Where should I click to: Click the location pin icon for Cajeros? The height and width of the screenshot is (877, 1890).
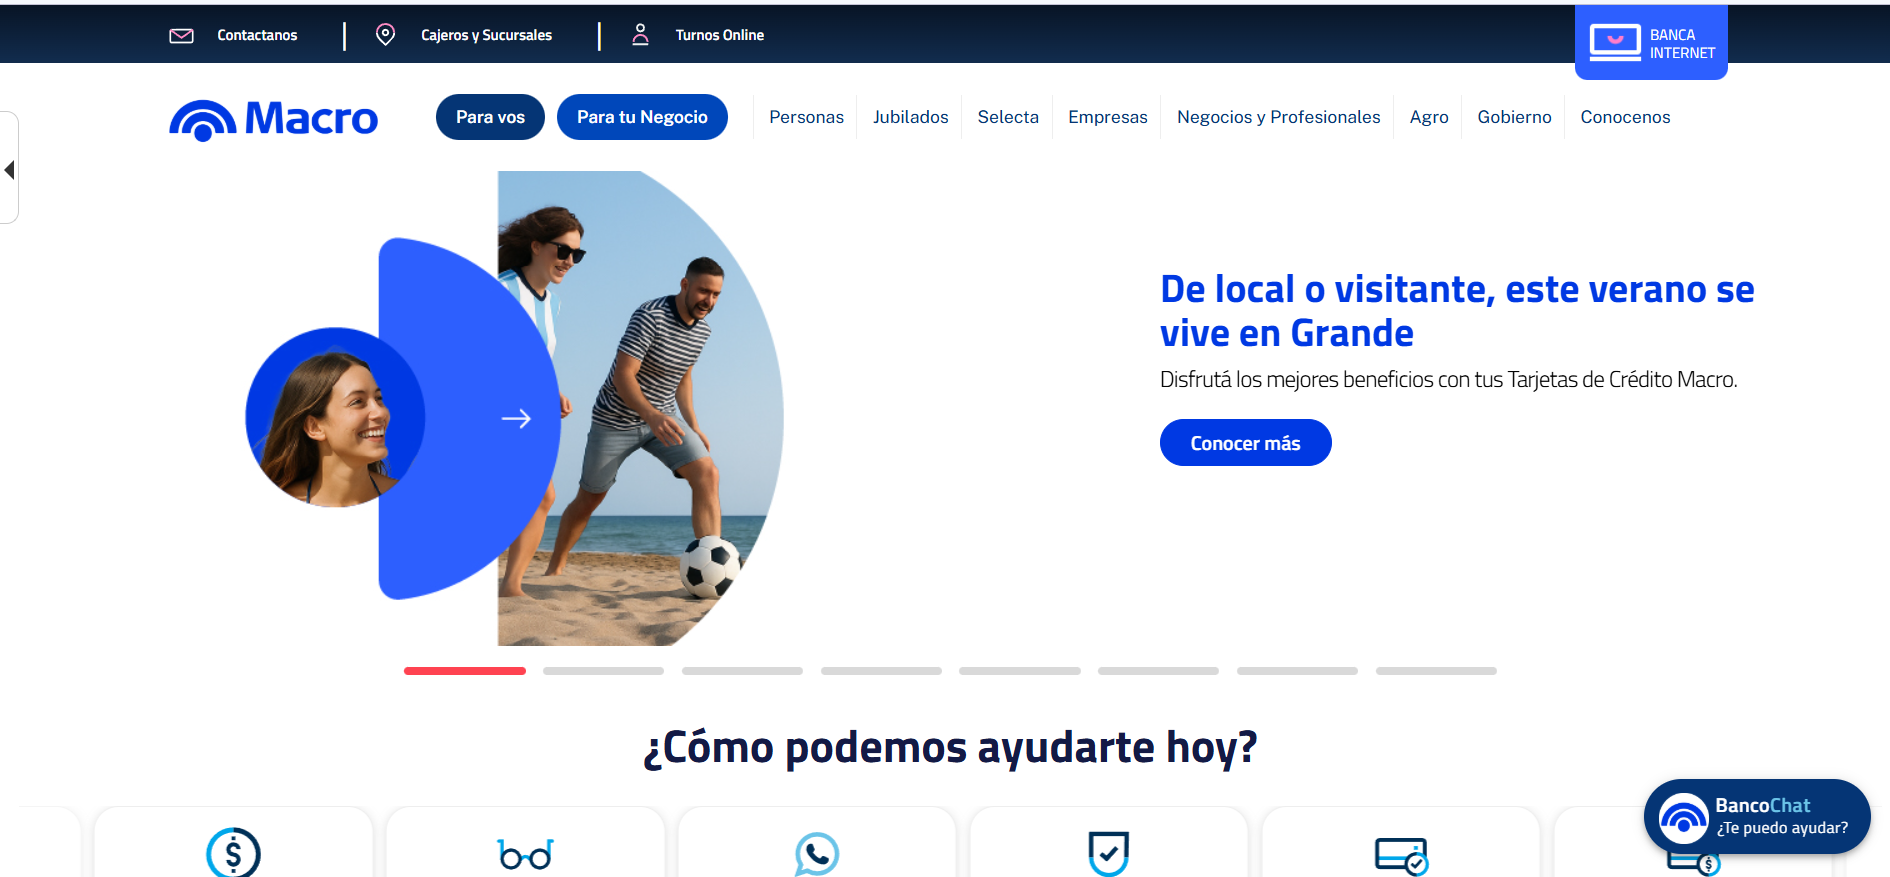(x=385, y=35)
